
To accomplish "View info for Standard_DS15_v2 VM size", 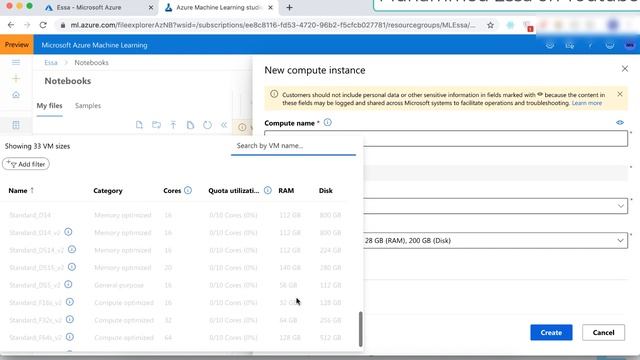I will 72,267.
